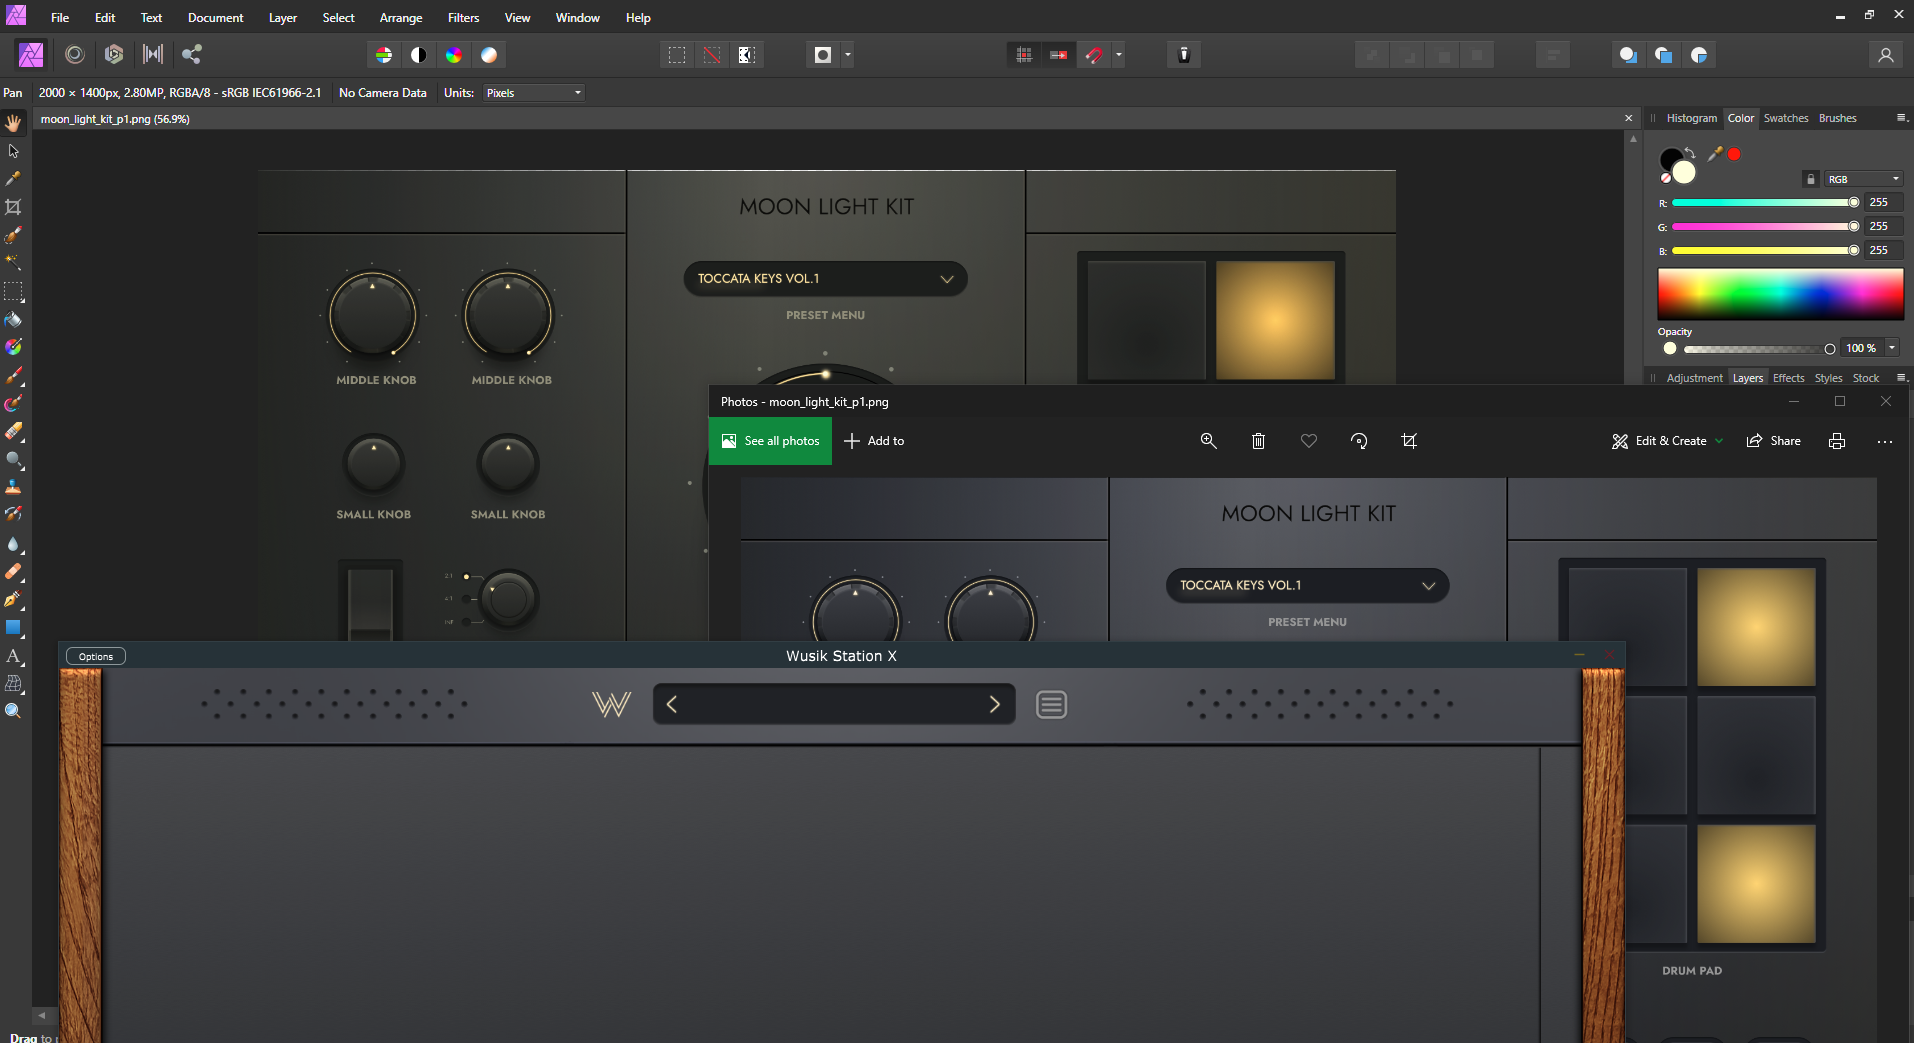Select the Zoom magnifier tool in Affinity
1914x1043 pixels.
13,711
